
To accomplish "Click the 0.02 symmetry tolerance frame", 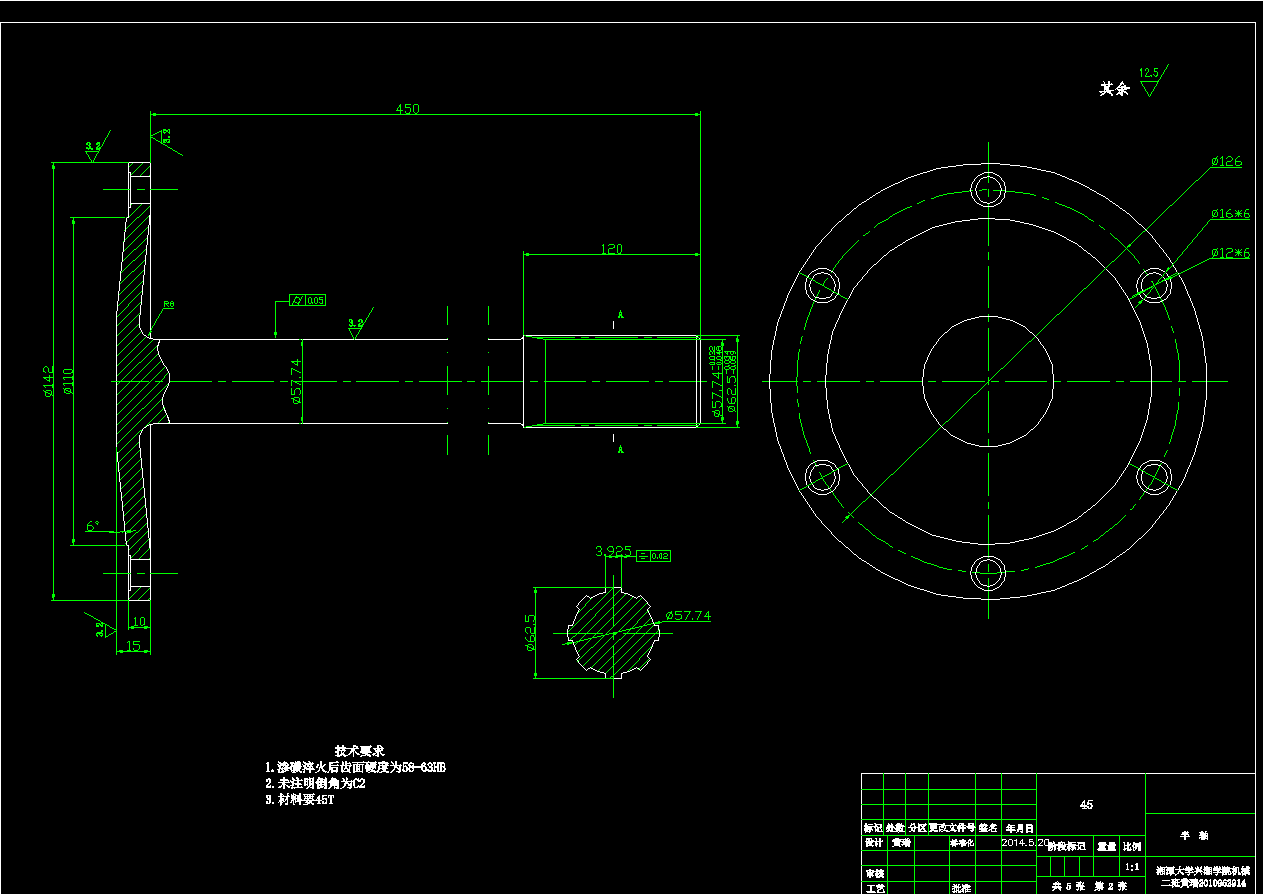I will (x=653, y=555).
